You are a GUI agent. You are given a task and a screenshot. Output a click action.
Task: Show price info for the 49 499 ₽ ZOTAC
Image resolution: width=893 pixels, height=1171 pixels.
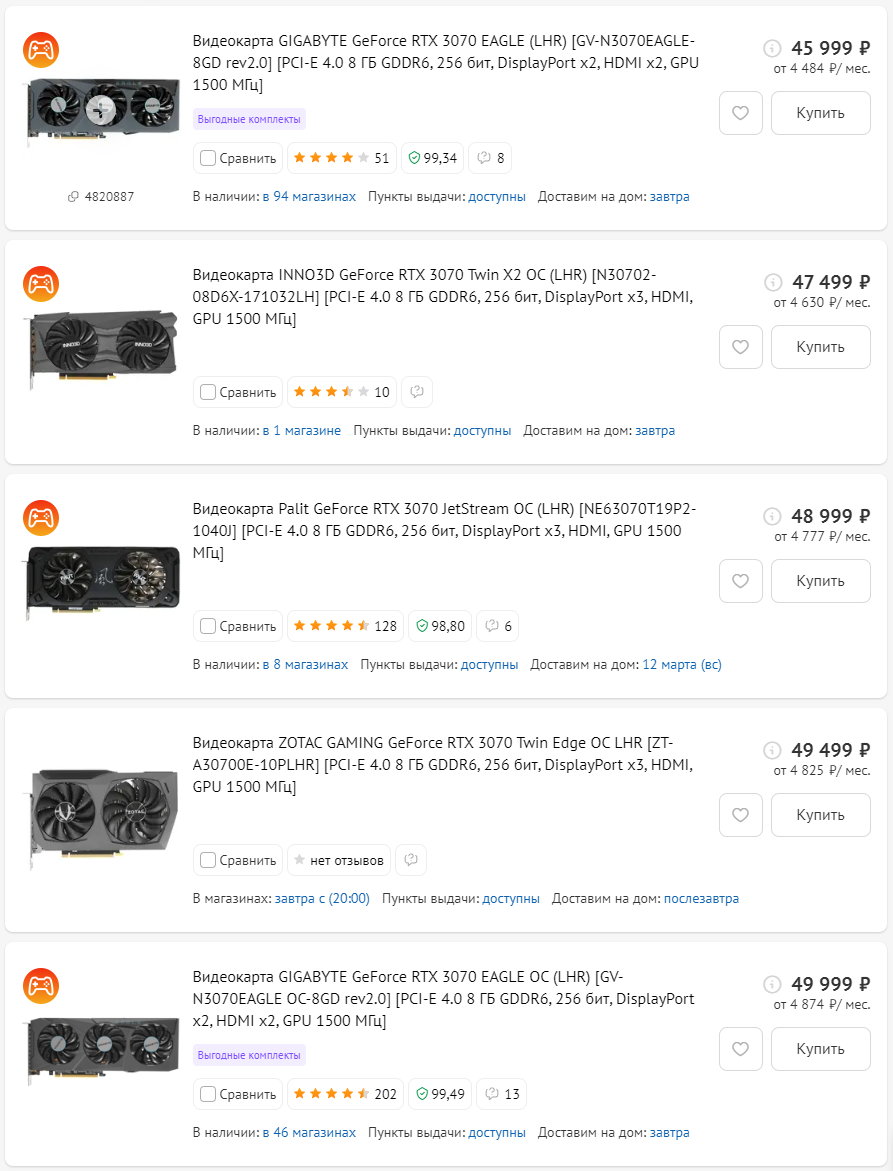pyautogui.click(x=772, y=750)
